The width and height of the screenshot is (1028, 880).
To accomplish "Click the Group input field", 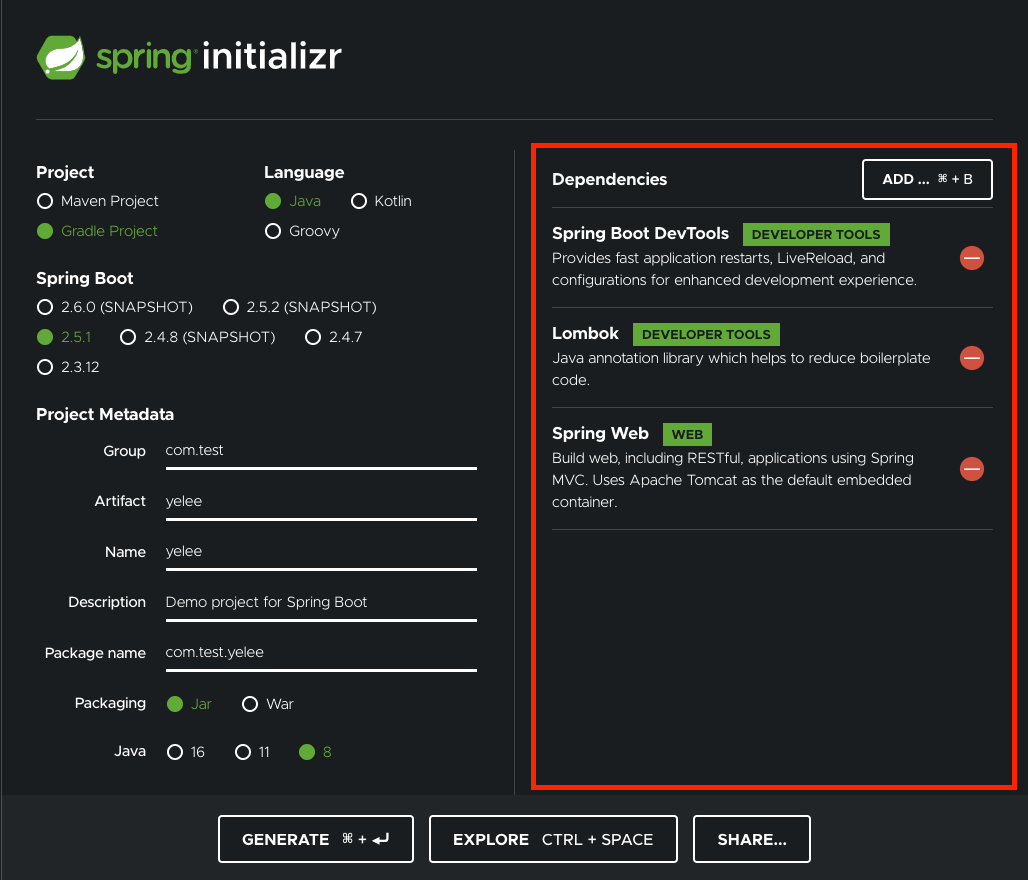I will coord(321,451).
